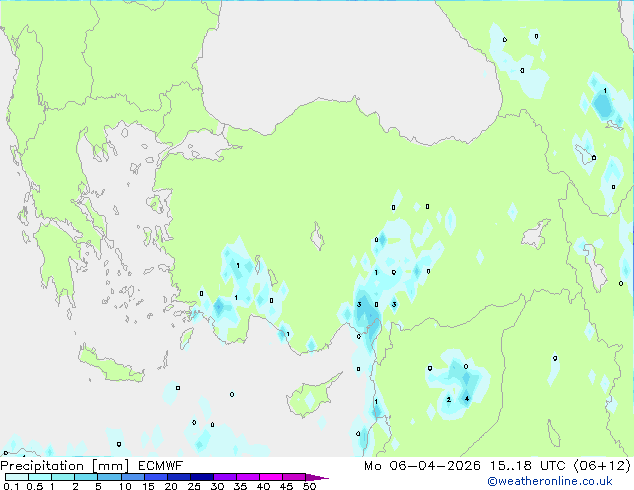This screenshot has height=490, width=634.
Task: Click the "Precipitation" title text
Action: 42,466
